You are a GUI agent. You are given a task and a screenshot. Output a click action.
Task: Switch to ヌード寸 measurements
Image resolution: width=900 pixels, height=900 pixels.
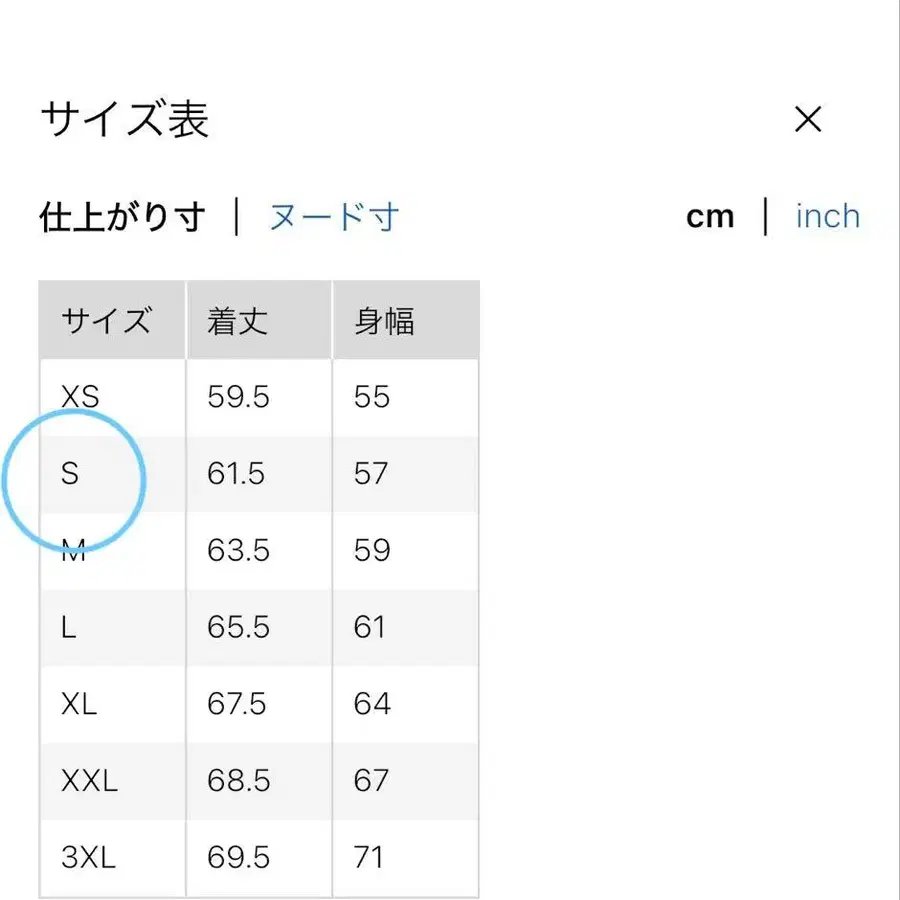pyautogui.click(x=332, y=216)
